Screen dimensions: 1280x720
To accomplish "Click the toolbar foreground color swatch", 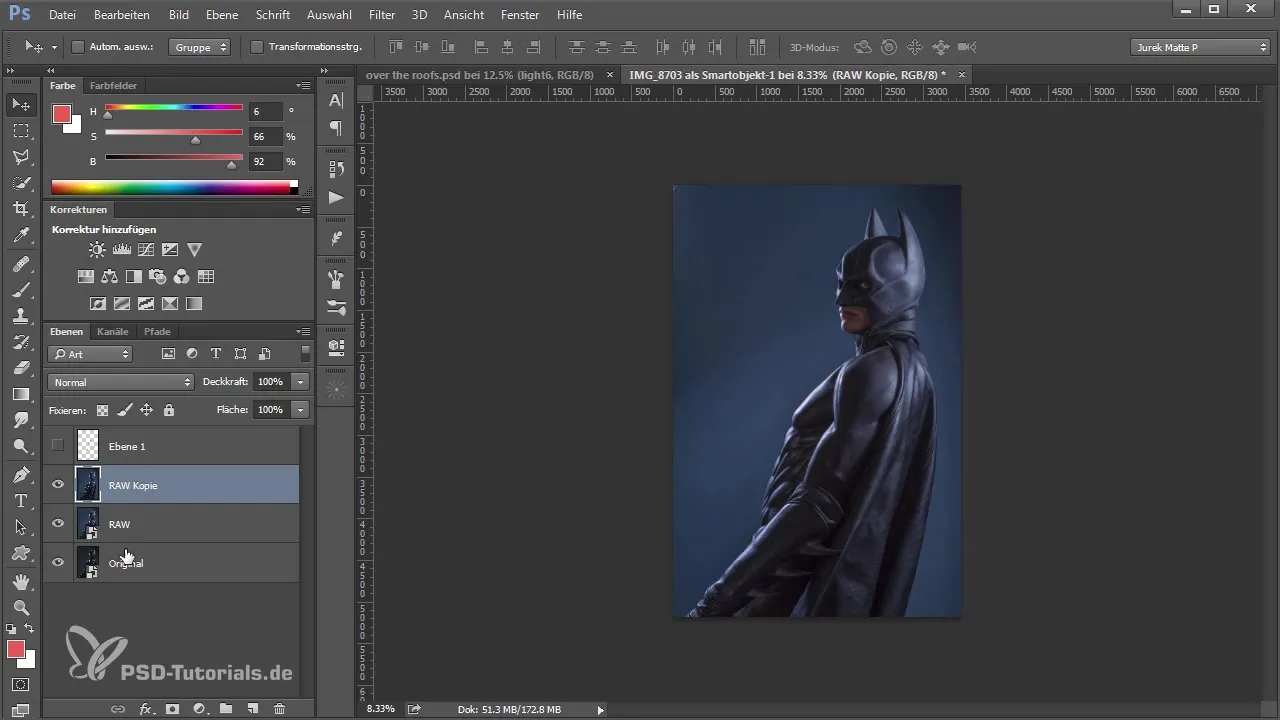I will [16, 650].
